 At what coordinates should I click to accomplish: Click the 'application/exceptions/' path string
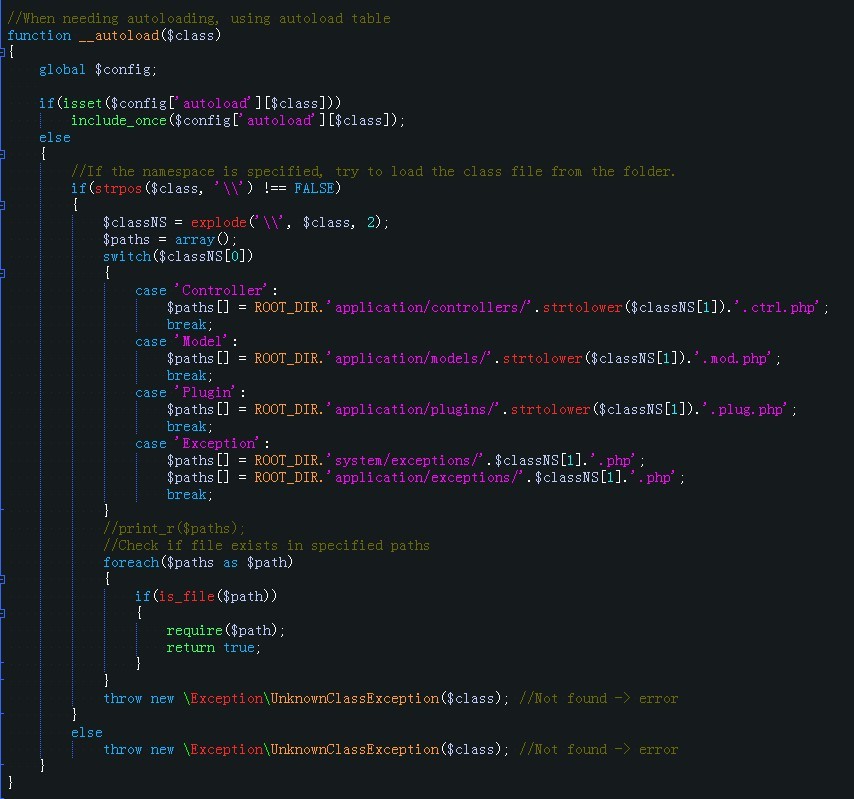(x=425, y=478)
